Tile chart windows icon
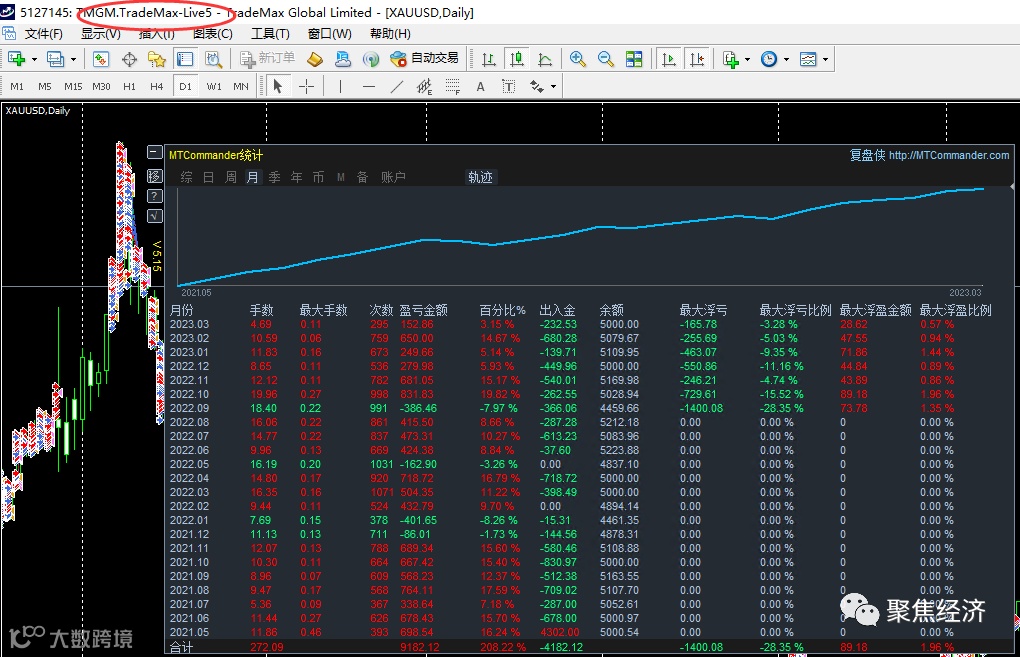Screen dimensions: 1020x657 tap(634, 59)
